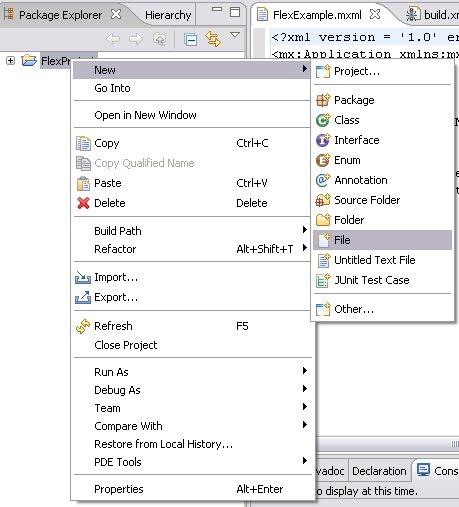Maximize the Package Explorer view
This screenshot has width=459, height=507.
pos(235,12)
